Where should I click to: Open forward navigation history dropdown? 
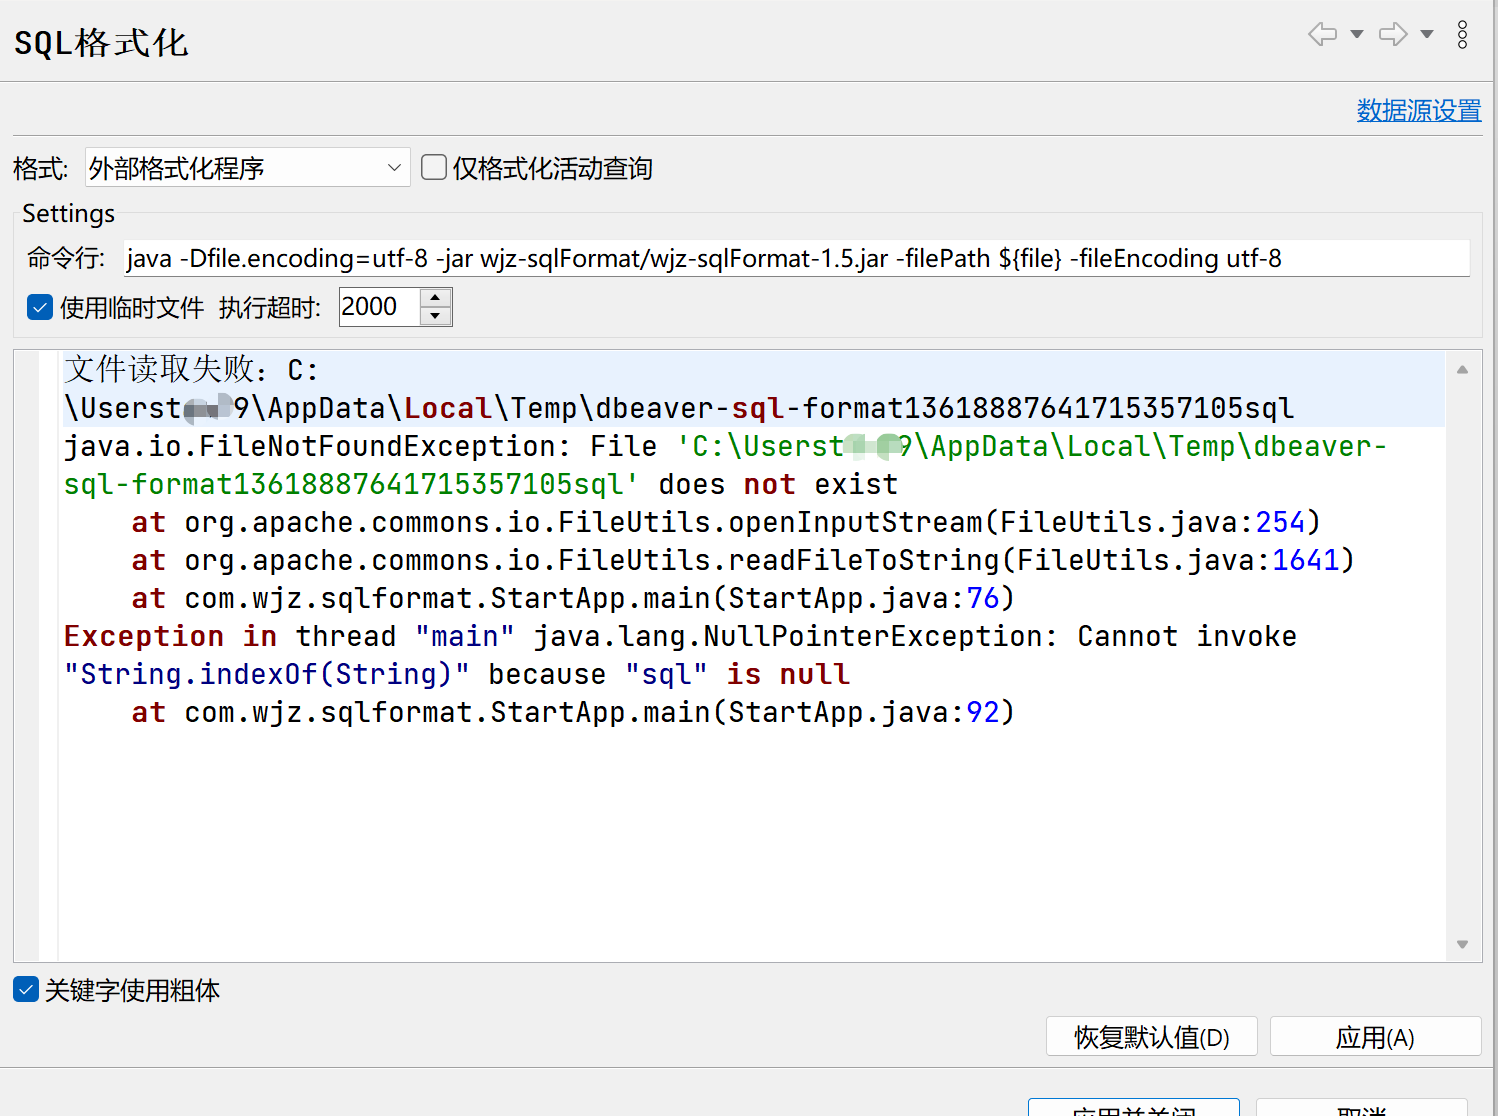pos(1426,34)
